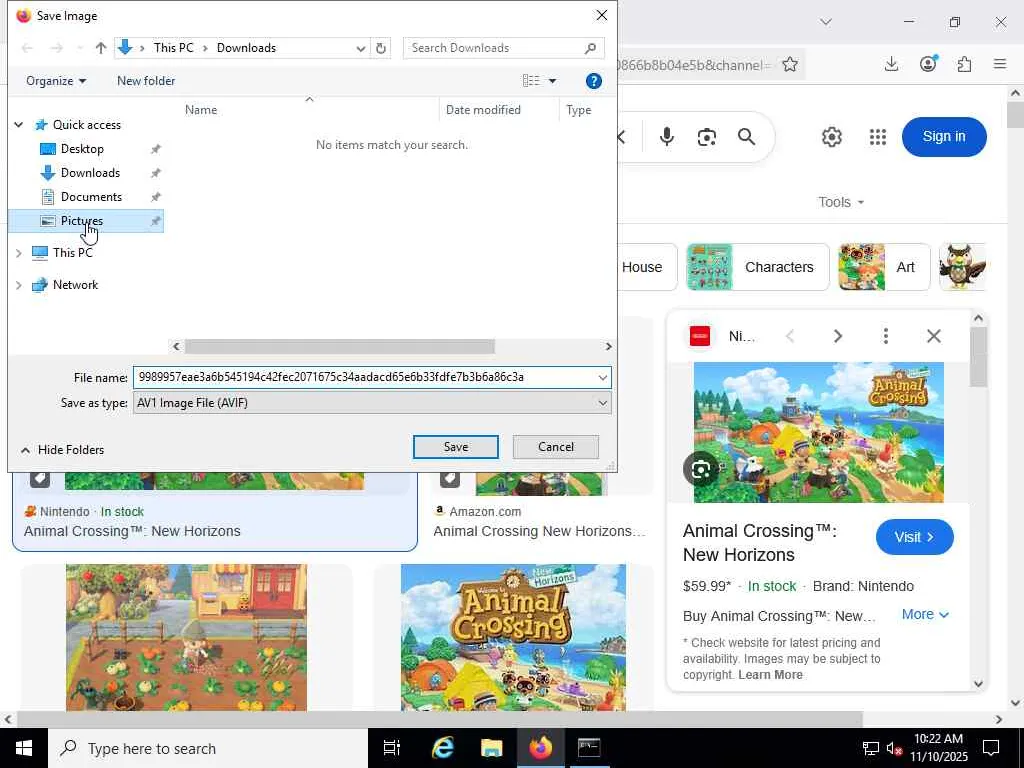Close the image preview panel
Screen dimensions: 1024x768
click(934, 336)
